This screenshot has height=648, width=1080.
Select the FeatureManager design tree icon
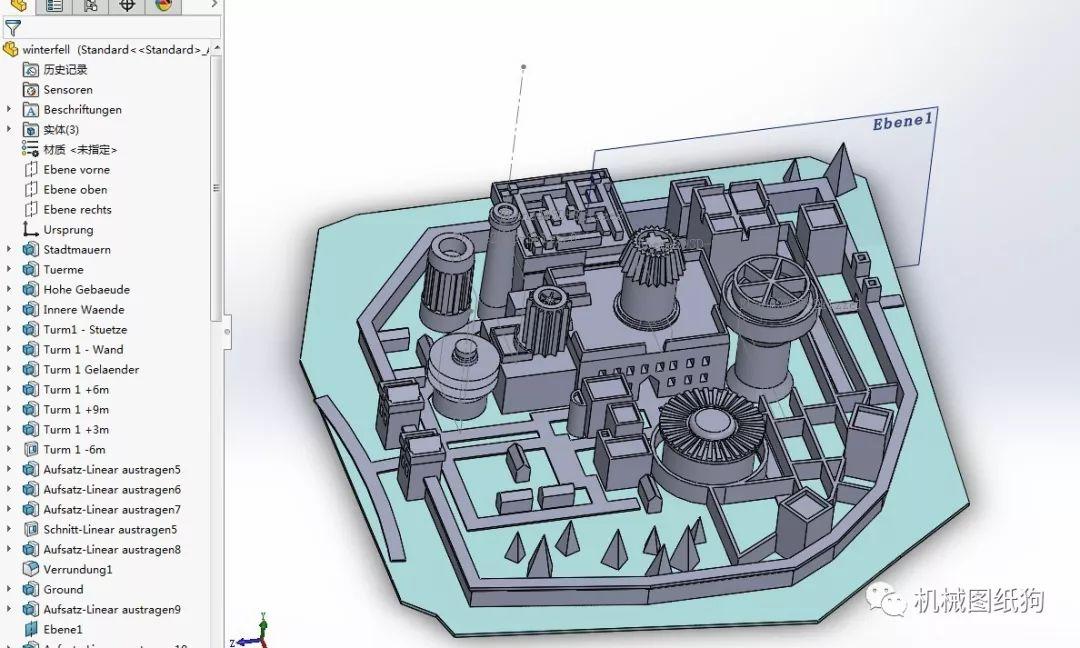20,6
